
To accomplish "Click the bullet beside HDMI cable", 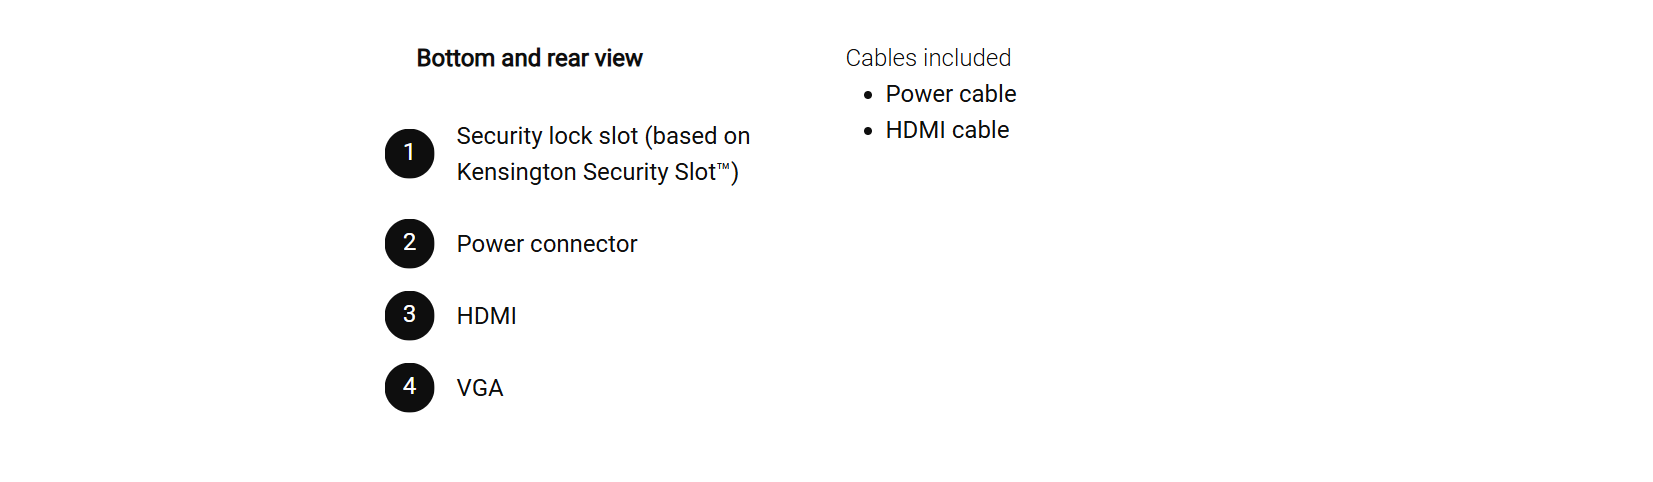I will click(868, 131).
